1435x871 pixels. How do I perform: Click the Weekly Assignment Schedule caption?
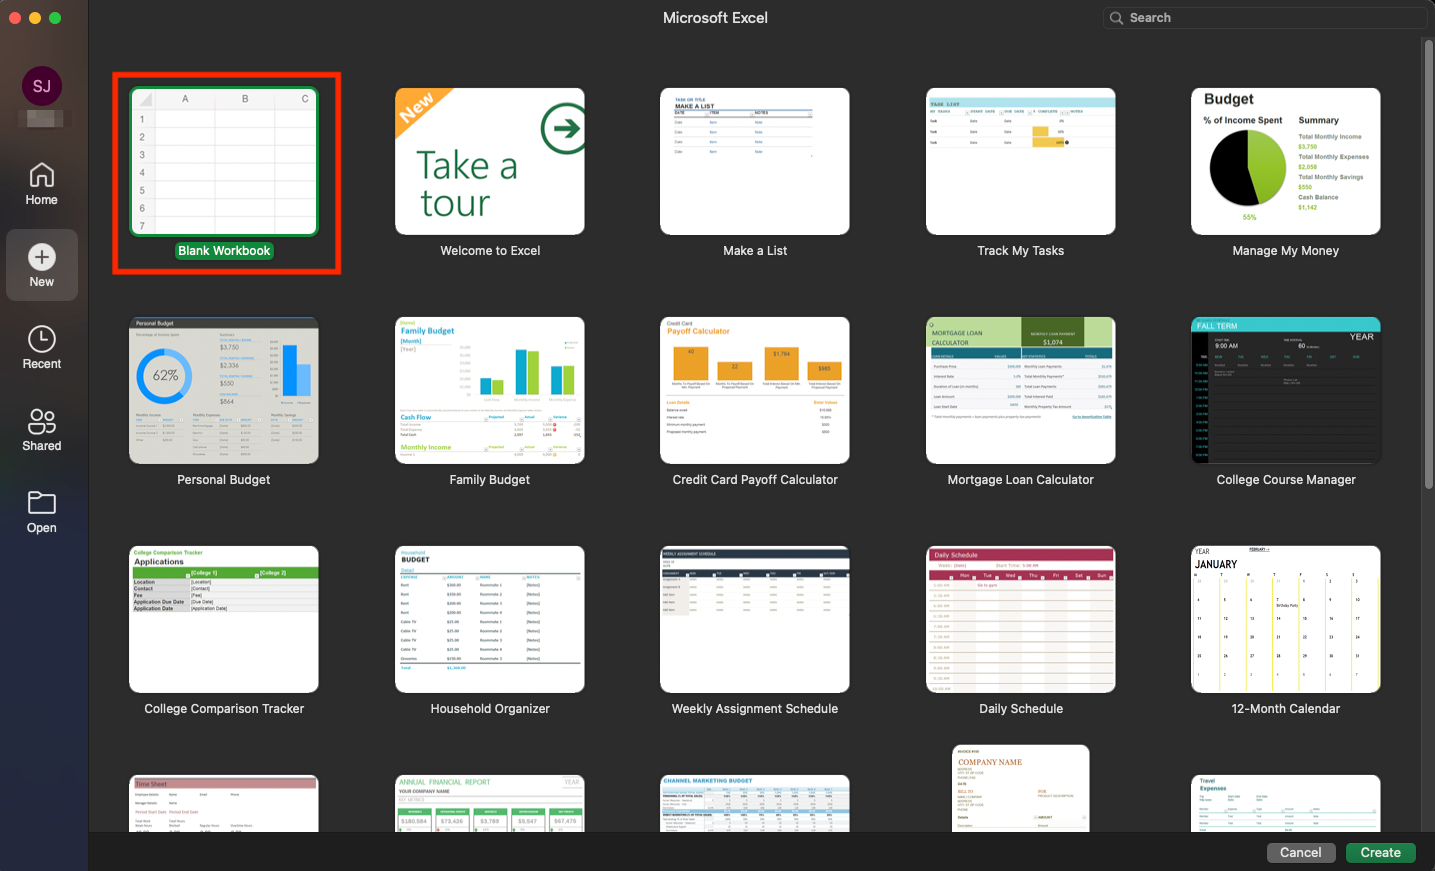tap(755, 709)
